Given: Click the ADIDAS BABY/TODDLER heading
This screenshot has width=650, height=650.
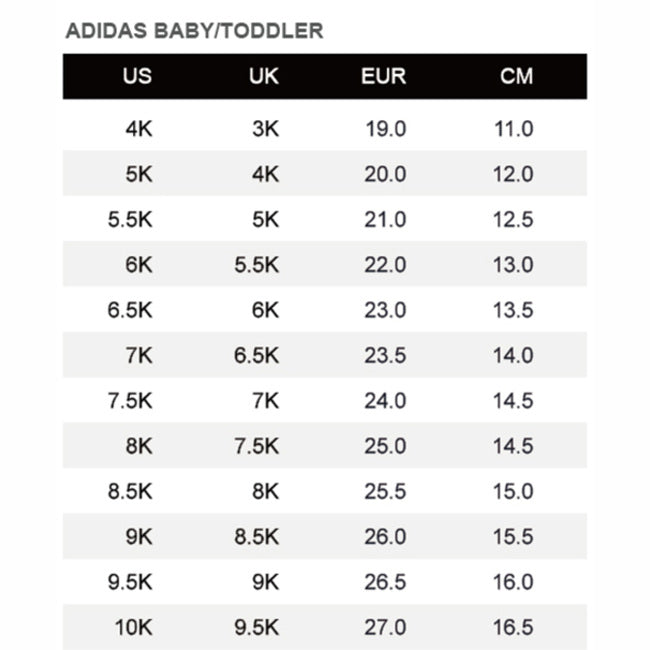Looking at the screenshot, I should click(x=195, y=31).
